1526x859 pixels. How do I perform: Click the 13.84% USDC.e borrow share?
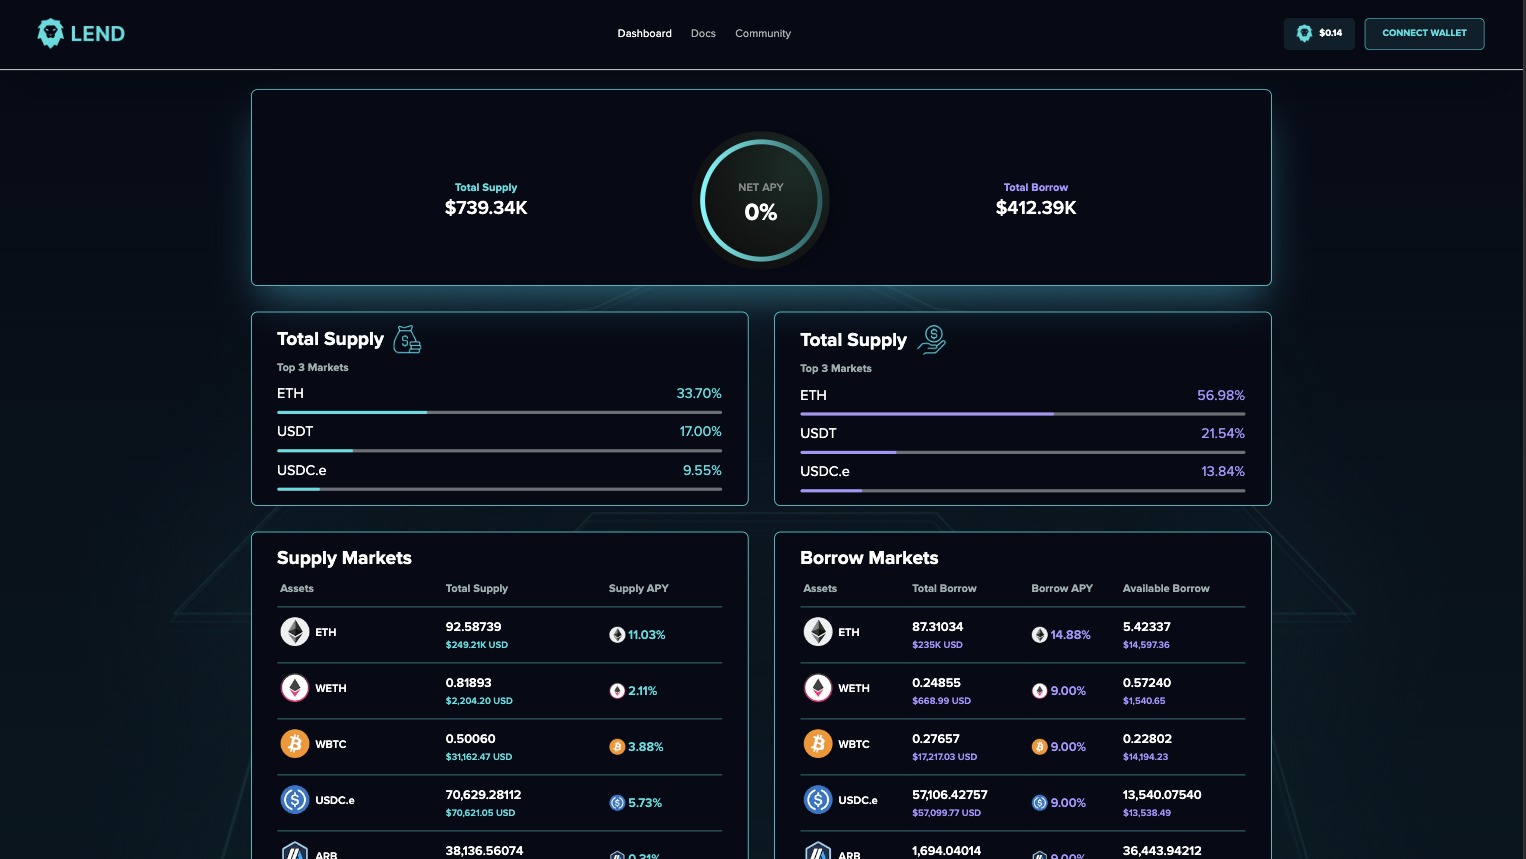pyautogui.click(x=1223, y=471)
